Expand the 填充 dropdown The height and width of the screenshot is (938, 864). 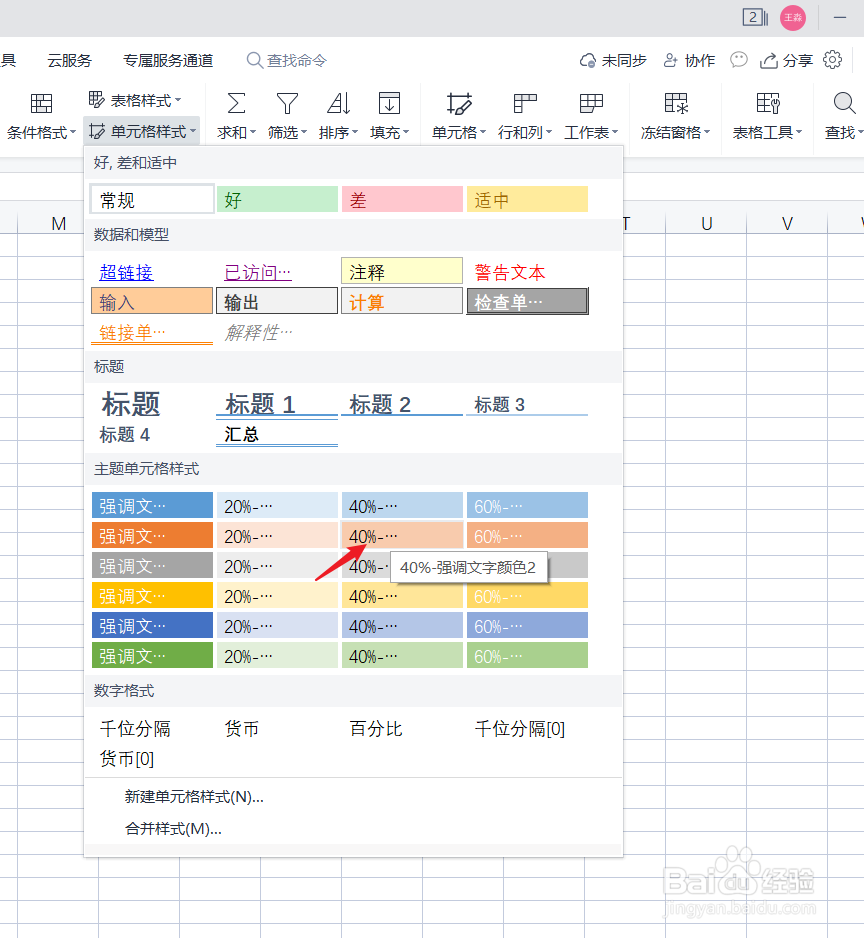(406, 132)
